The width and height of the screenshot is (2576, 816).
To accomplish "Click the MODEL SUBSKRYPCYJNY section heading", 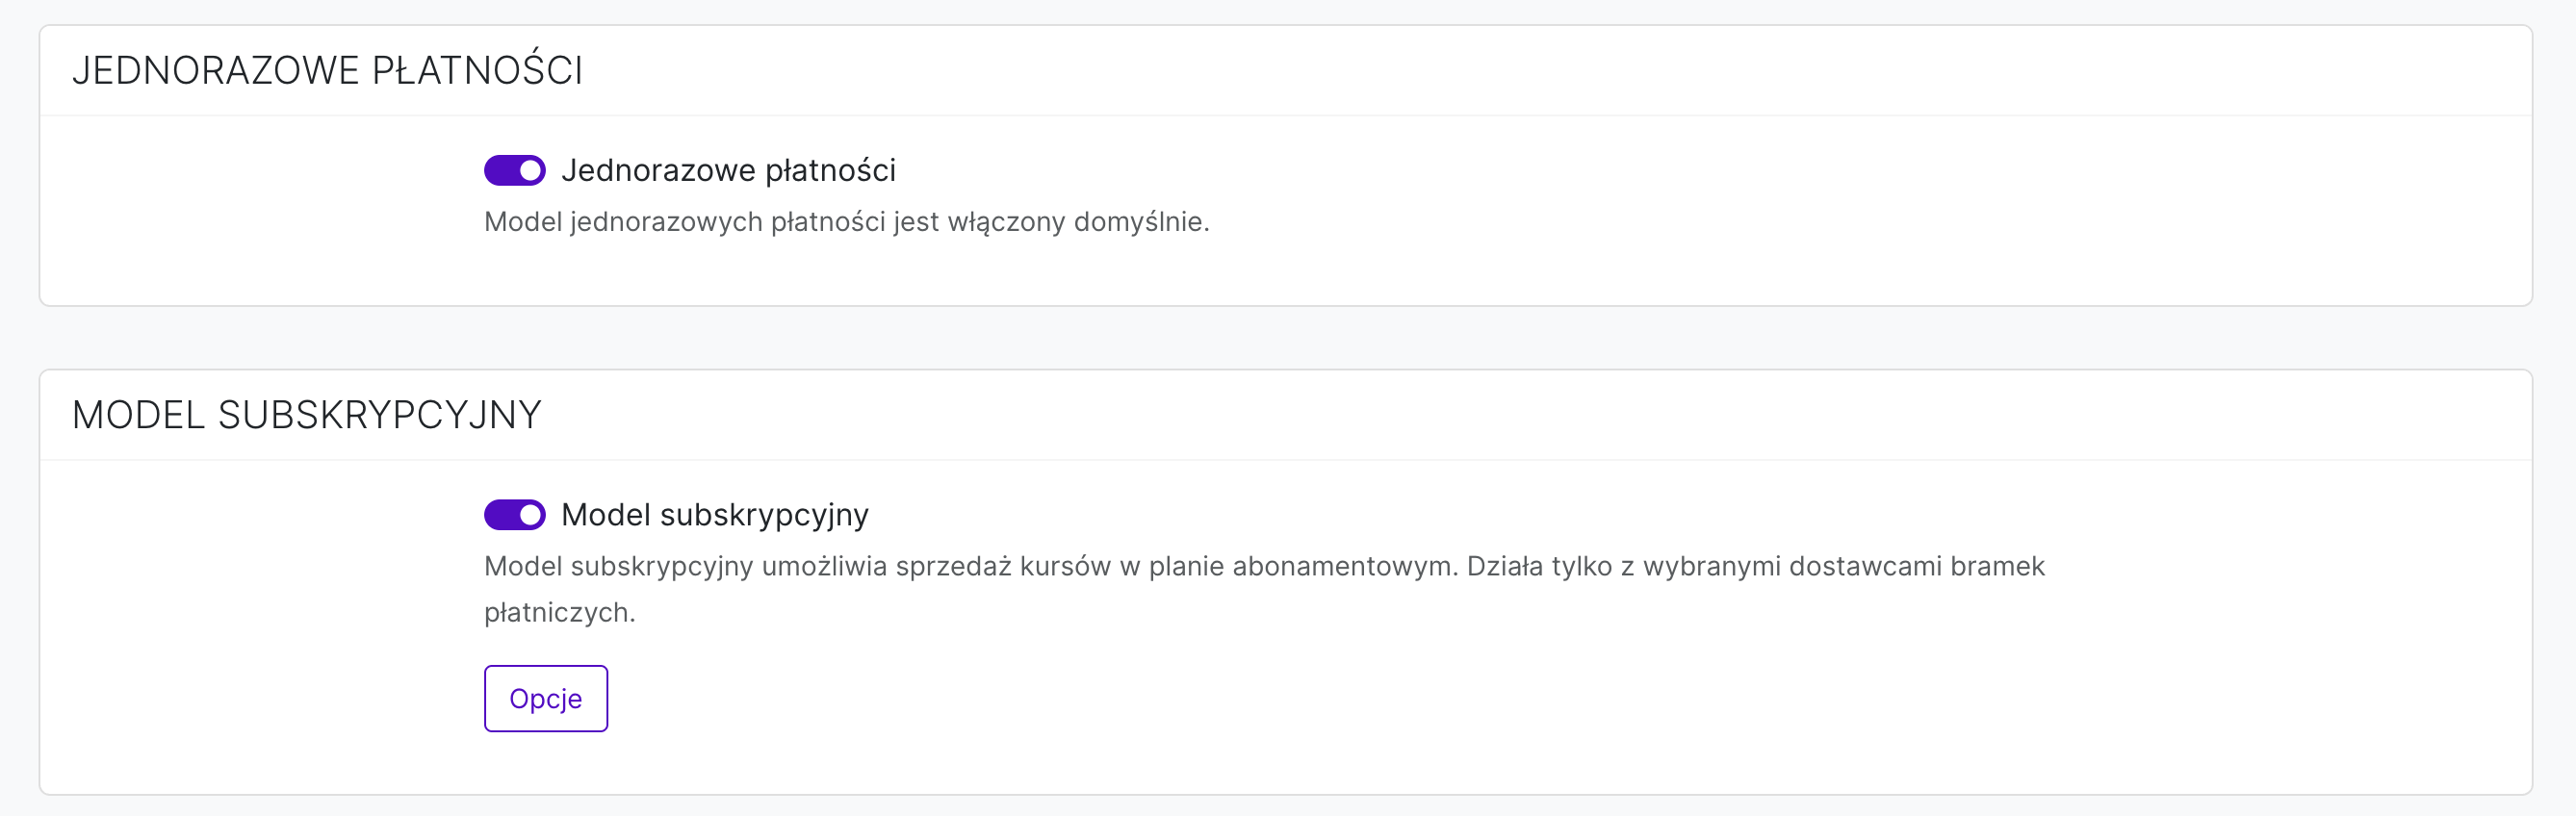I will 306,415.
